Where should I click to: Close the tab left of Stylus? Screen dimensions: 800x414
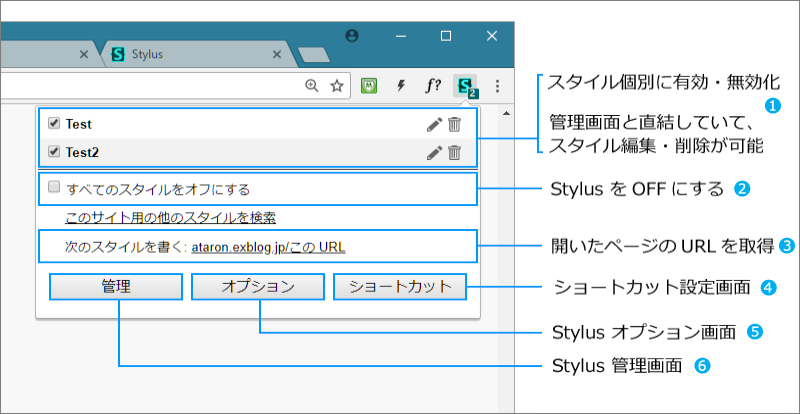coord(84,54)
